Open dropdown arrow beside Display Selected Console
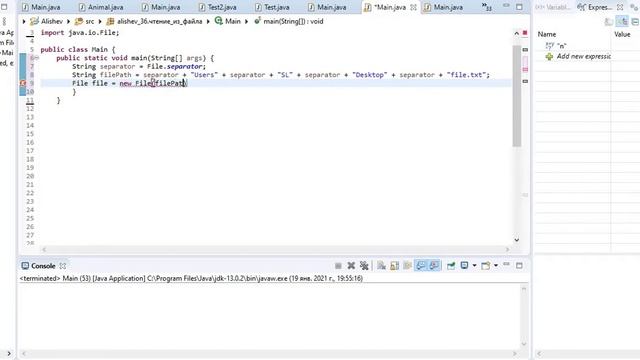Image resolution: width=640 pixels, height=360 pixels. click(474, 266)
